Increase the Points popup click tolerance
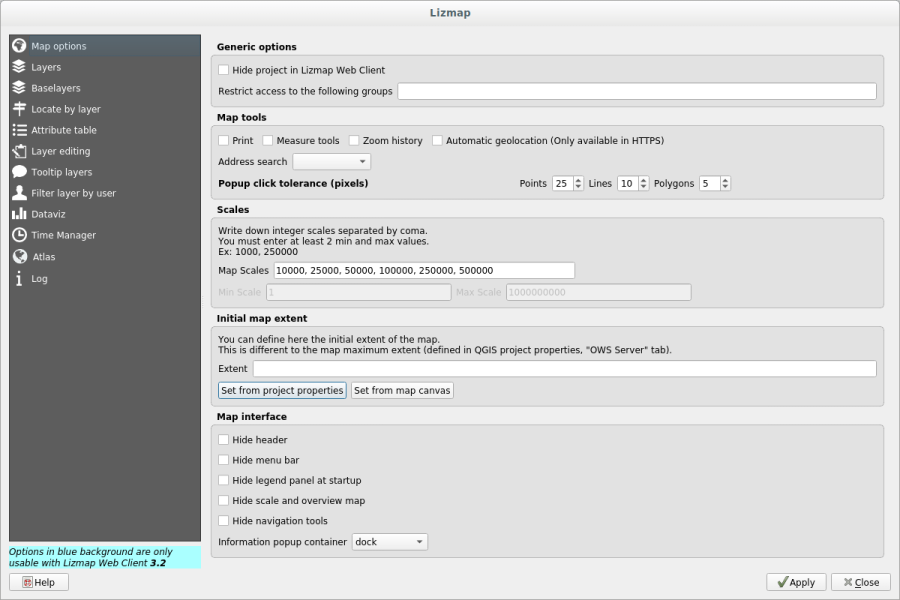Viewport: 900px width, 600px height. (578, 179)
